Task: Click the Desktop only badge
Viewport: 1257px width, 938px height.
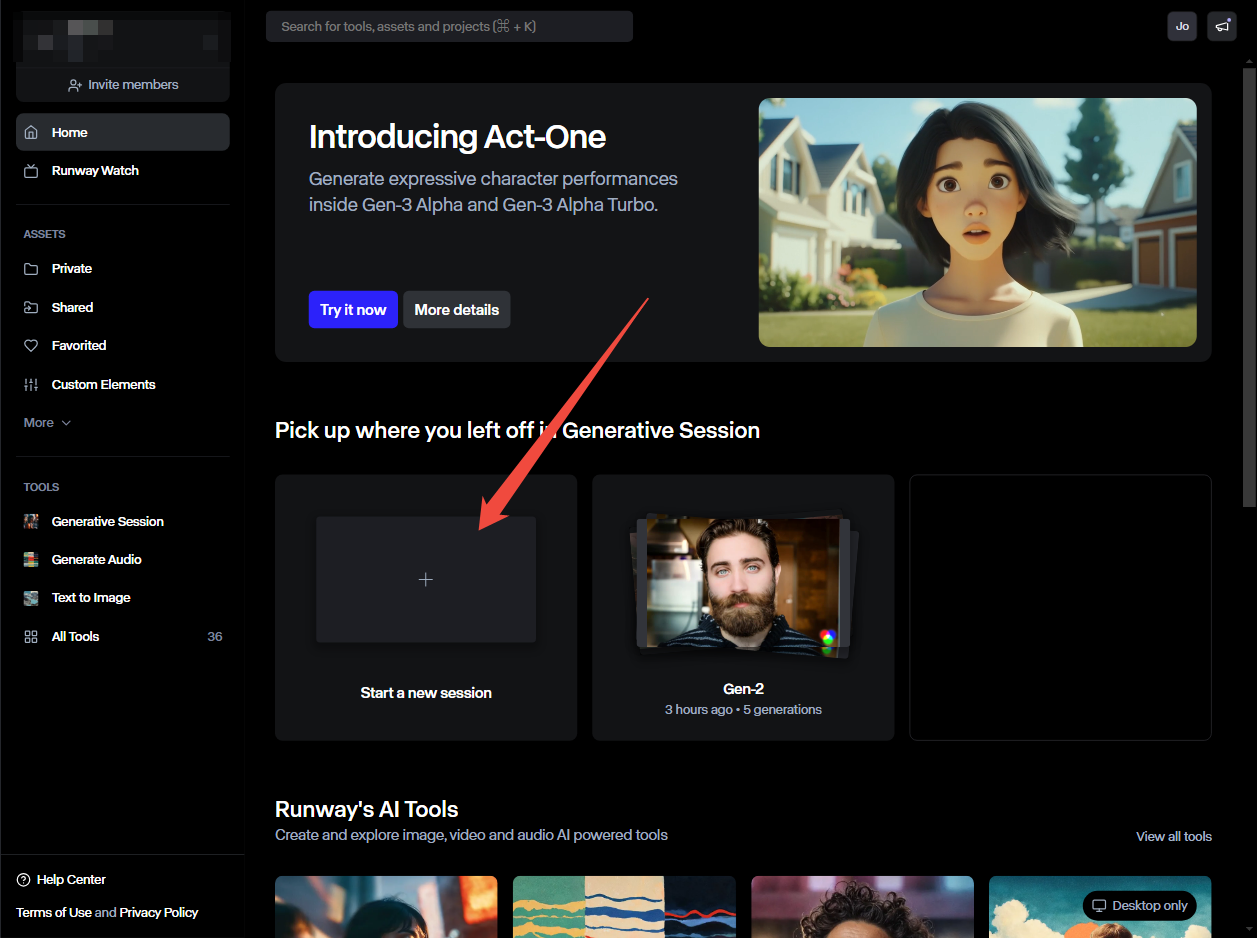Action: pyautogui.click(x=1140, y=906)
